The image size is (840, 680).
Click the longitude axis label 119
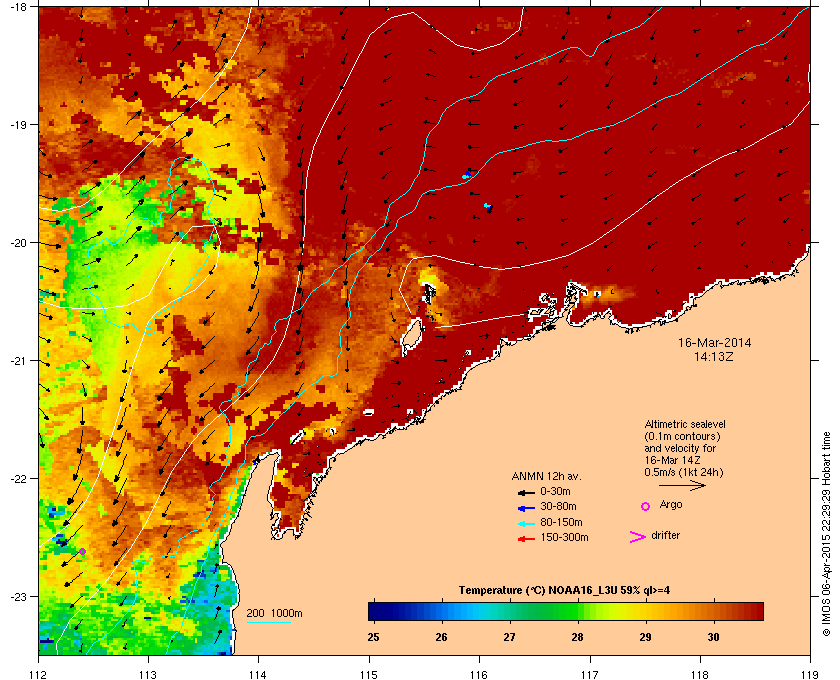pyautogui.click(x=810, y=675)
